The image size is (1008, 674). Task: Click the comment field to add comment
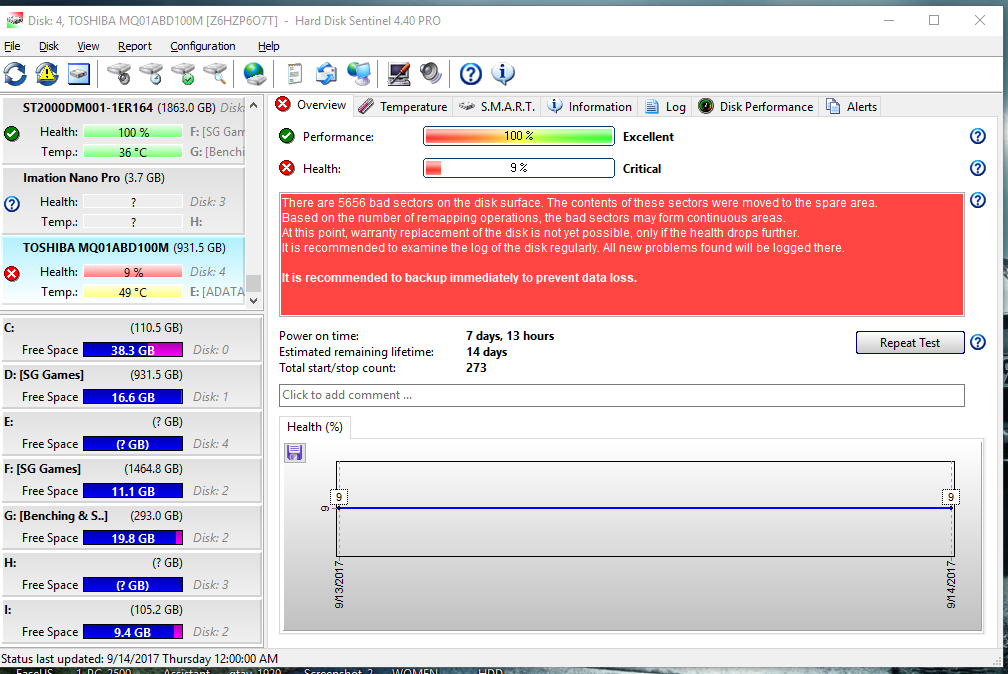coord(622,396)
